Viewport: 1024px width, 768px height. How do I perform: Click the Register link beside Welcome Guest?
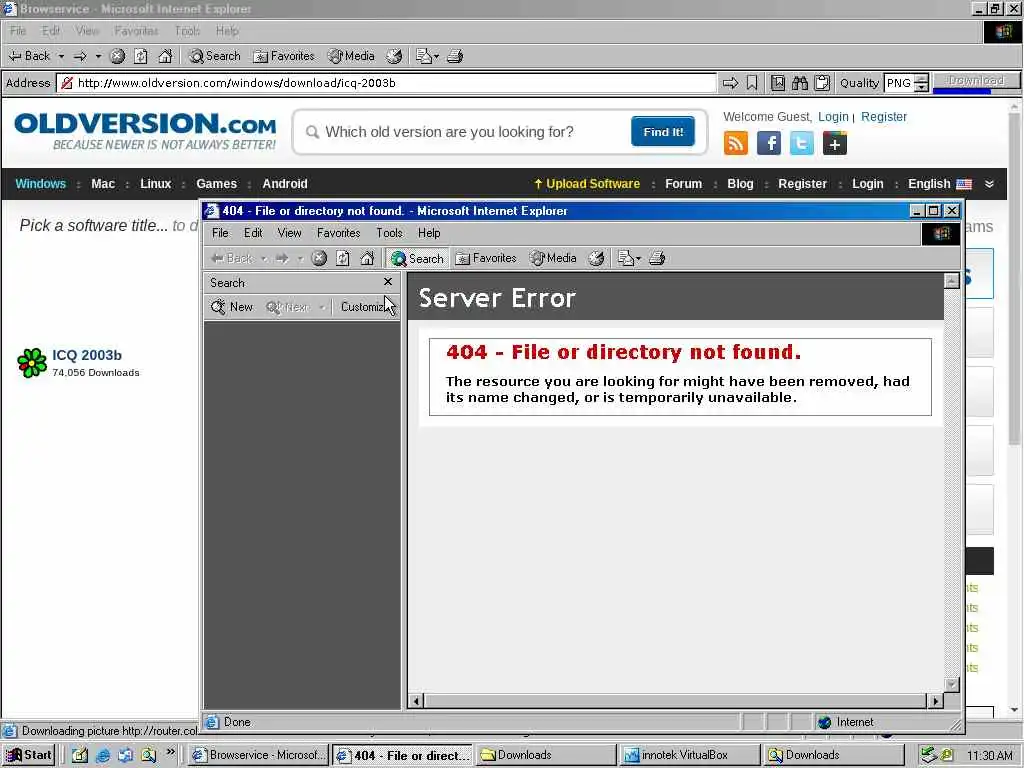tap(884, 117)
